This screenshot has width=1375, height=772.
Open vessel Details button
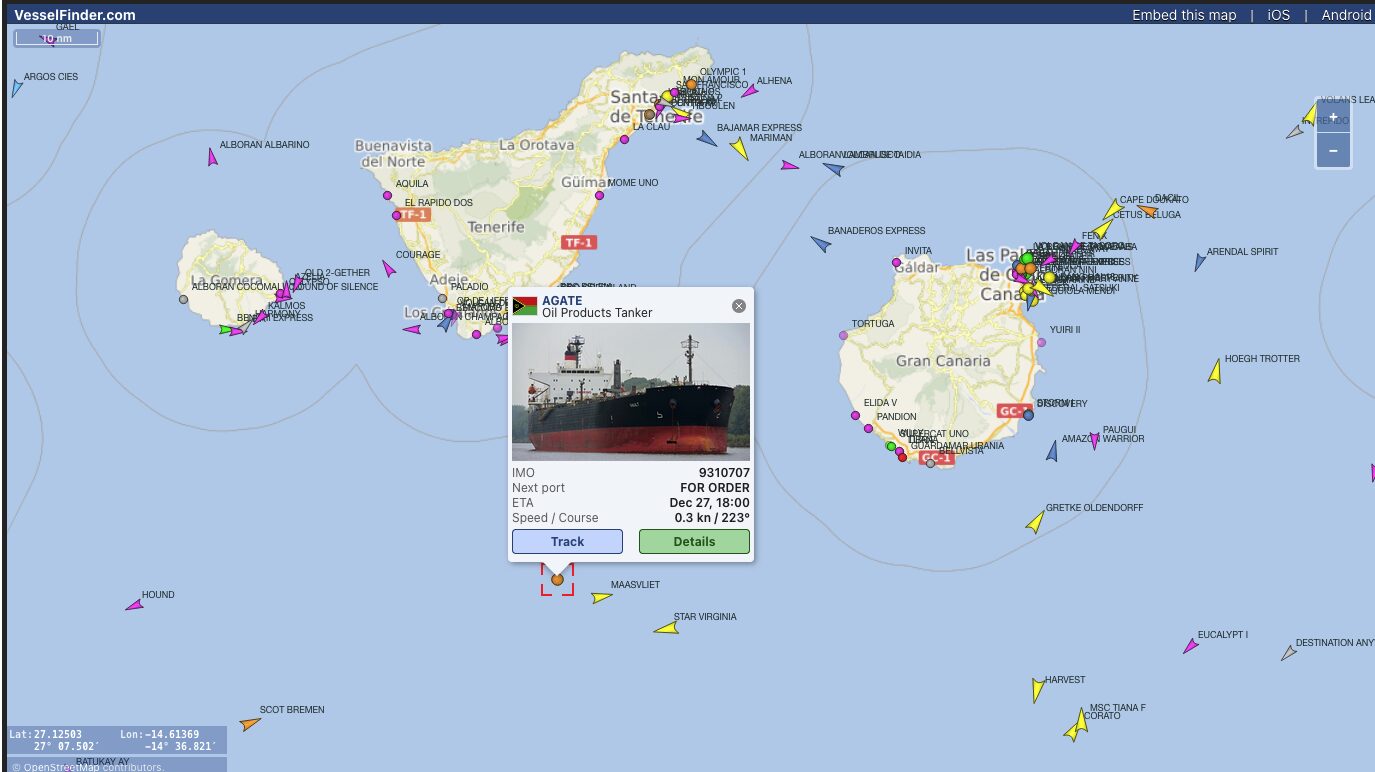[x=694, y=541]
